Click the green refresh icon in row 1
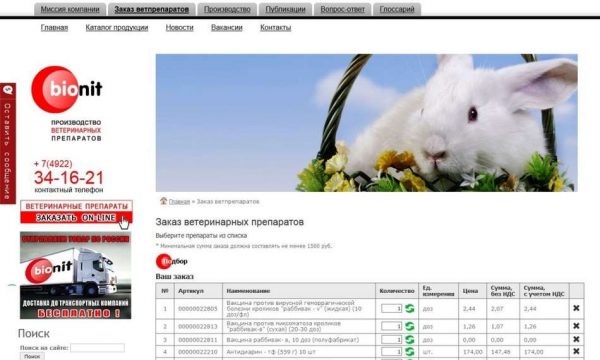The width and height of the screenshot is (600, 360). click(409, 308)
